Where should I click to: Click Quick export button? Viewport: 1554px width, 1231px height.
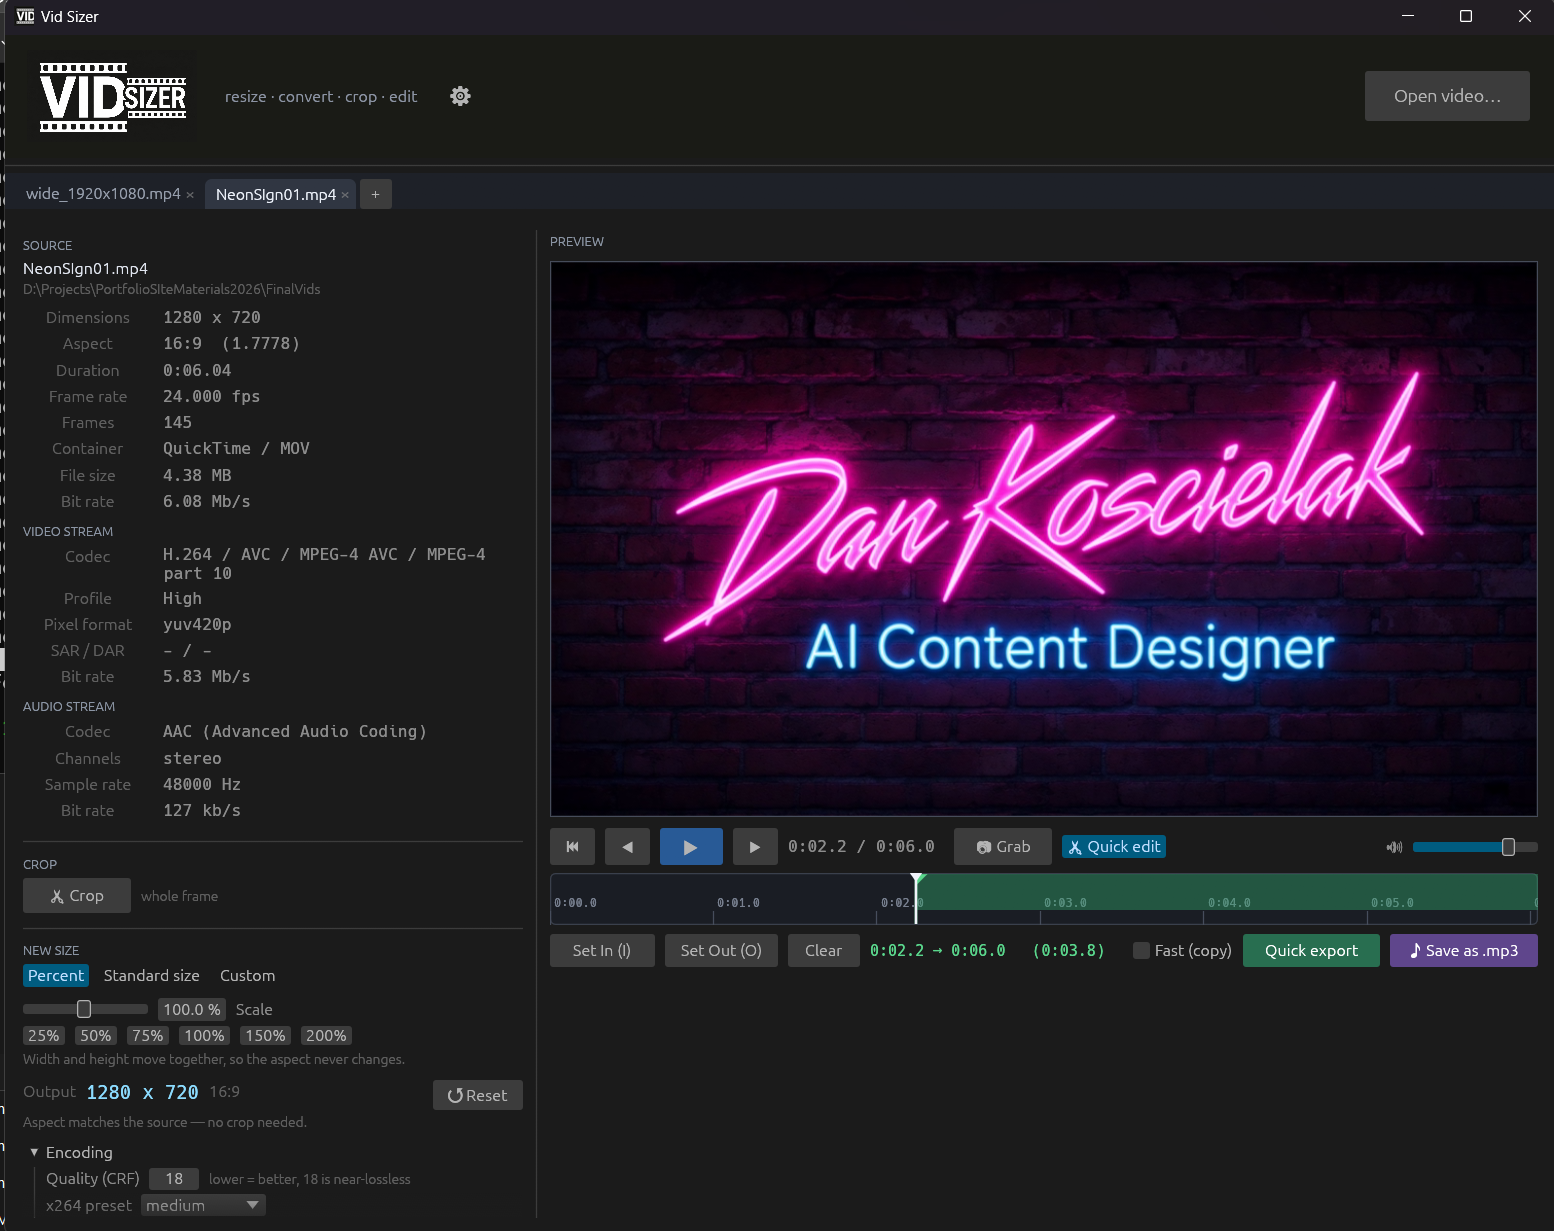(x=1311, y=951)
